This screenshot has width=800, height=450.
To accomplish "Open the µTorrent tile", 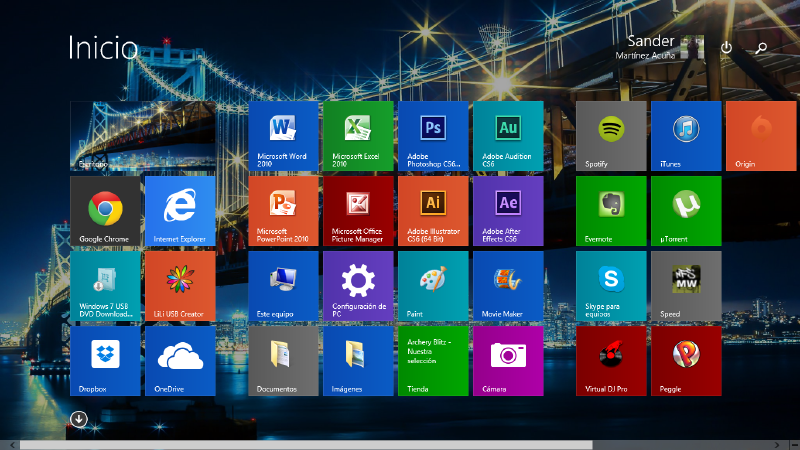I will point(686,211).
